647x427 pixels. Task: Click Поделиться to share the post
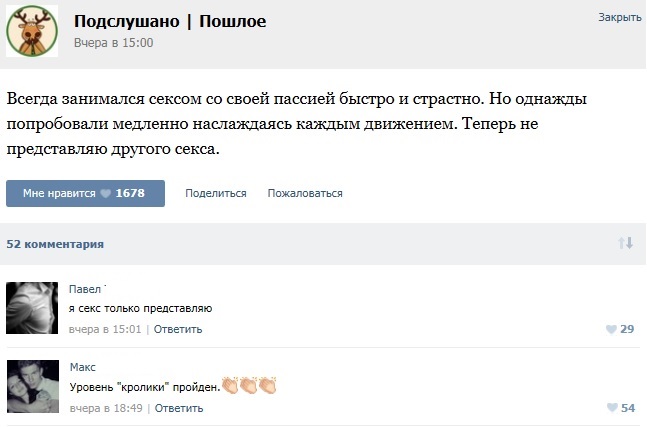[x=215, y=193]
